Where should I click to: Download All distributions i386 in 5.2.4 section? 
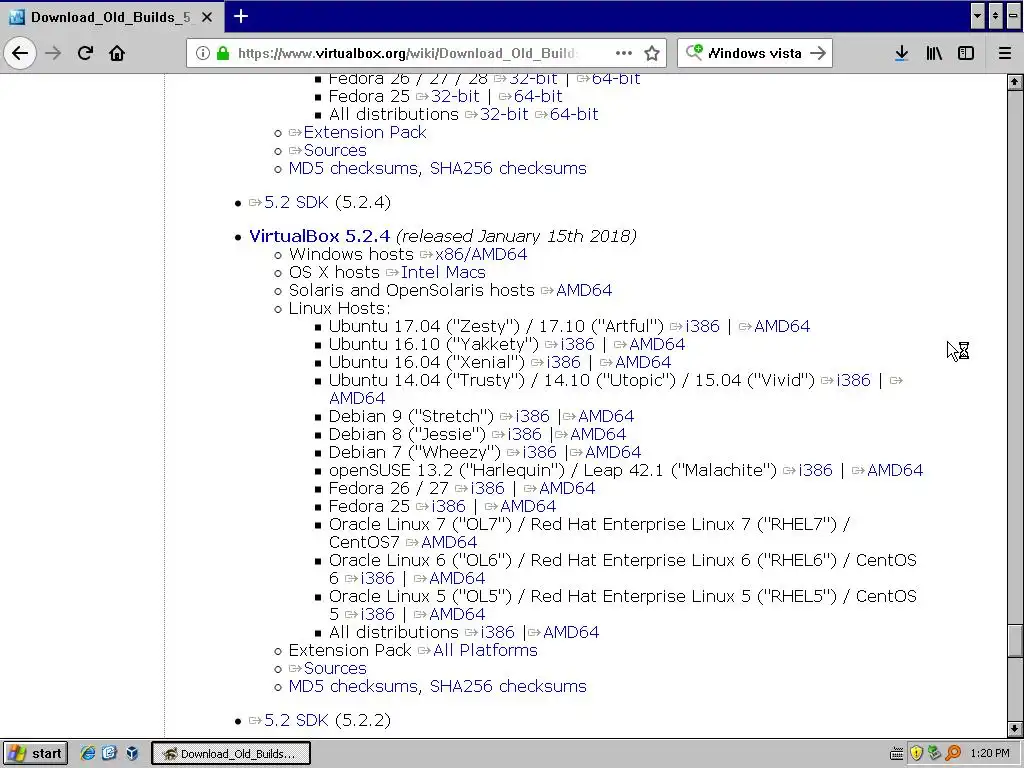click(x=497, y=632)
